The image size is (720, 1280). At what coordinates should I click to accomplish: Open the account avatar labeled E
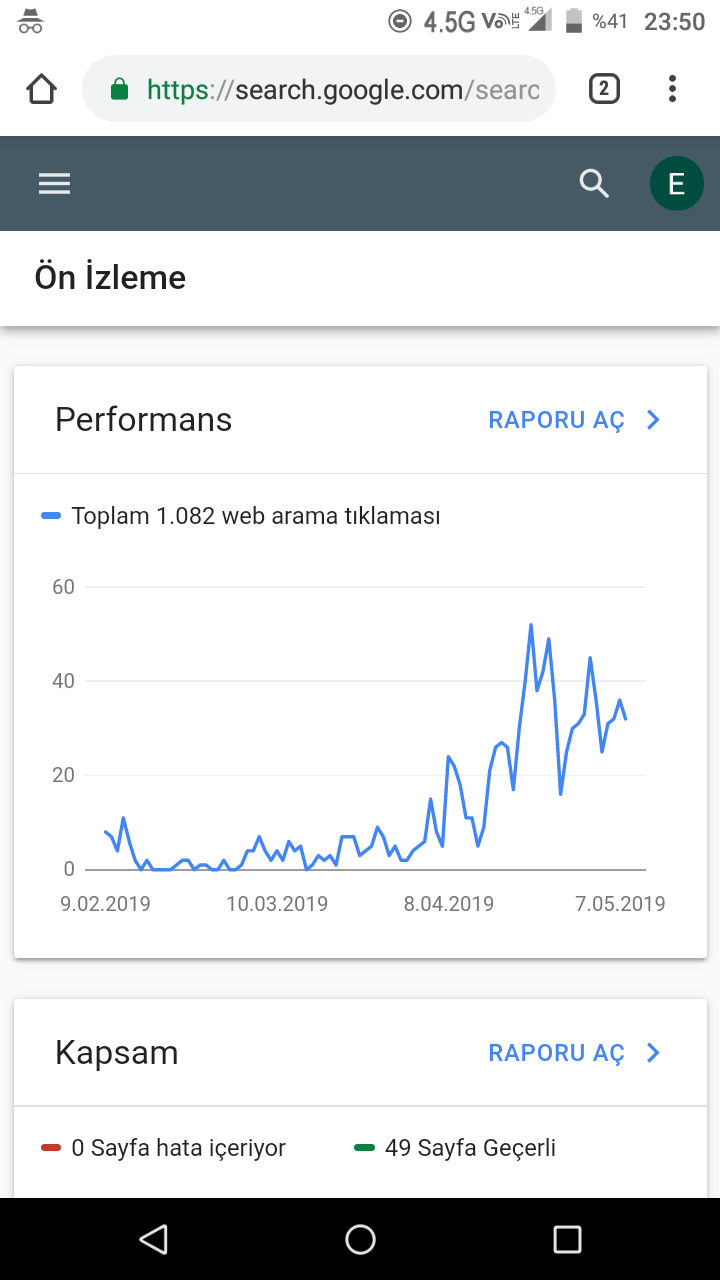click(x=676, y=184)
